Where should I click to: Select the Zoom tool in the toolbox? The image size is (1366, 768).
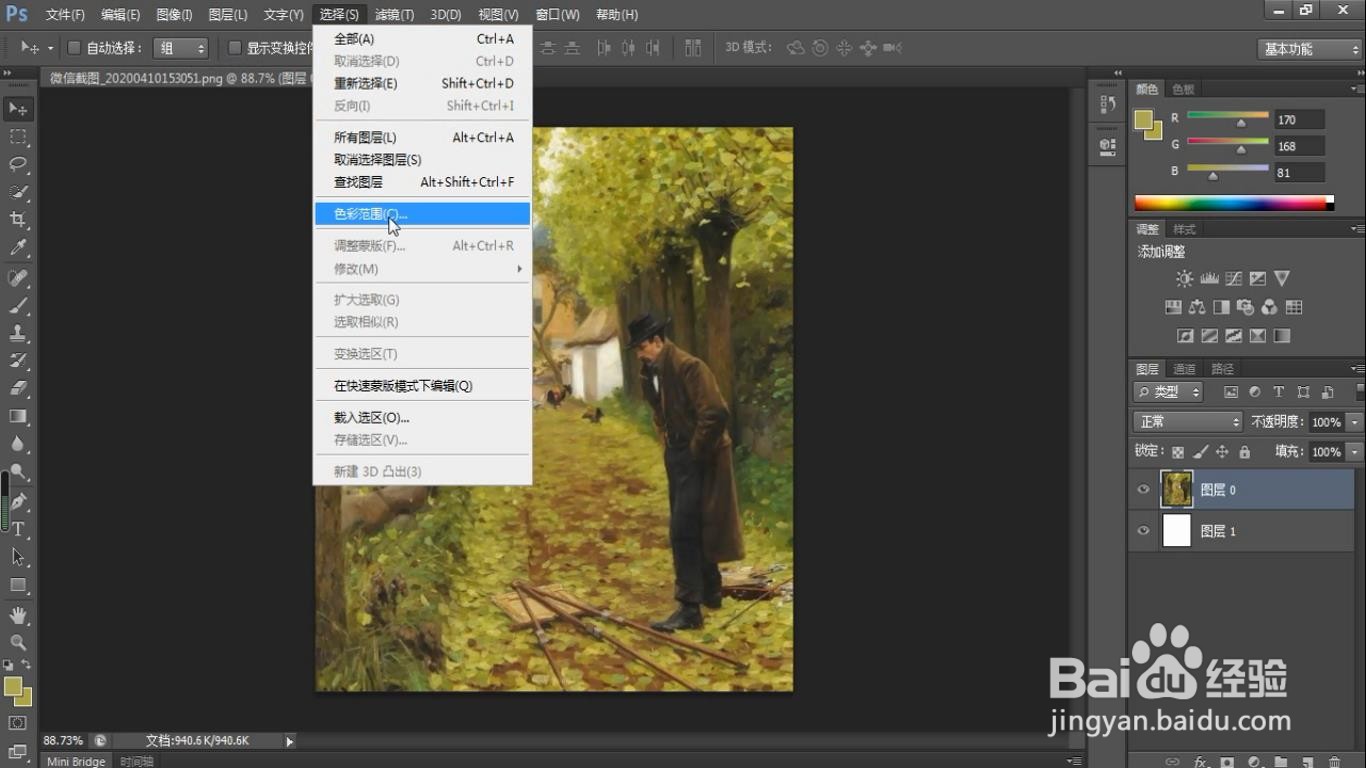point(18,642)
